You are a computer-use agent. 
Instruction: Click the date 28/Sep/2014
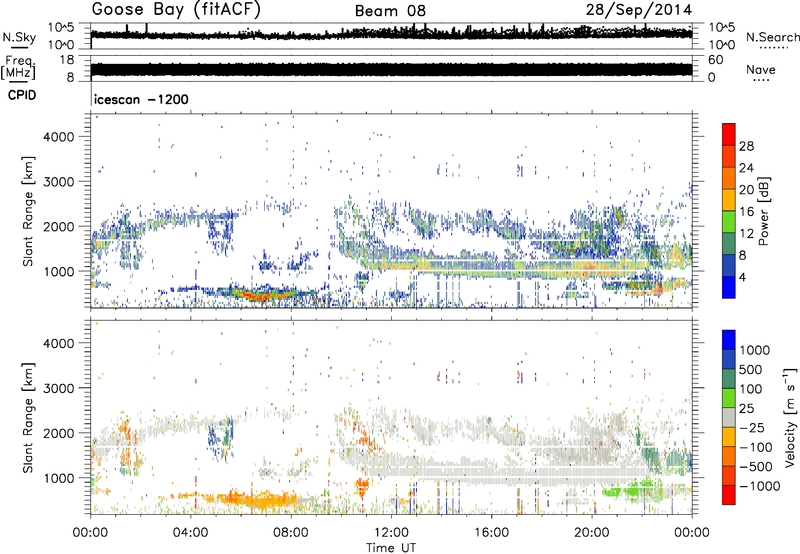[639, 10]
